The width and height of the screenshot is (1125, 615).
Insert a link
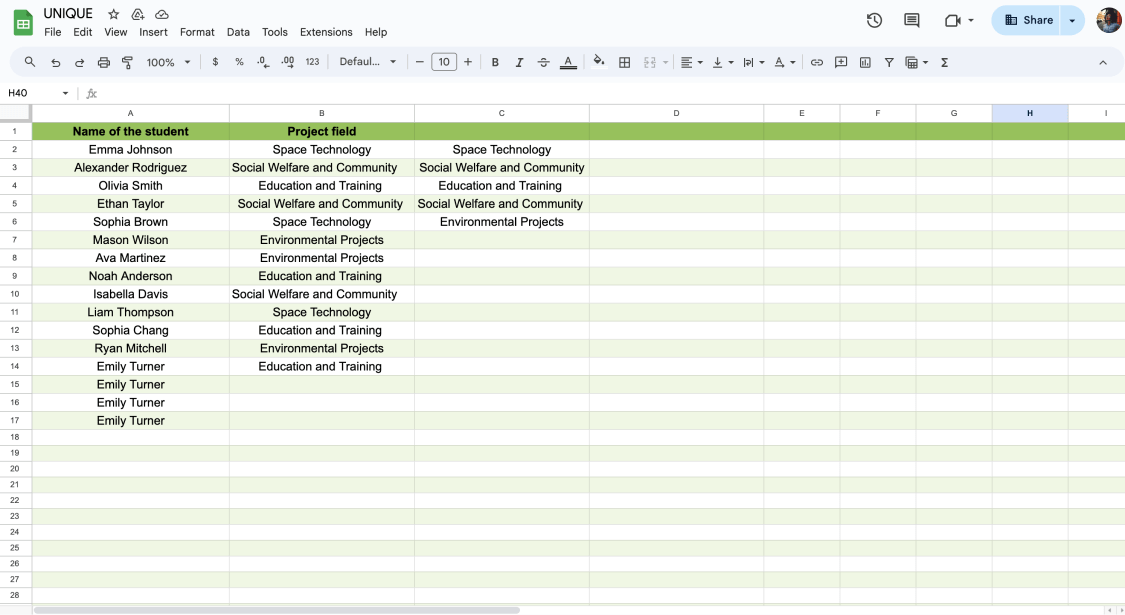pos(816,62)
